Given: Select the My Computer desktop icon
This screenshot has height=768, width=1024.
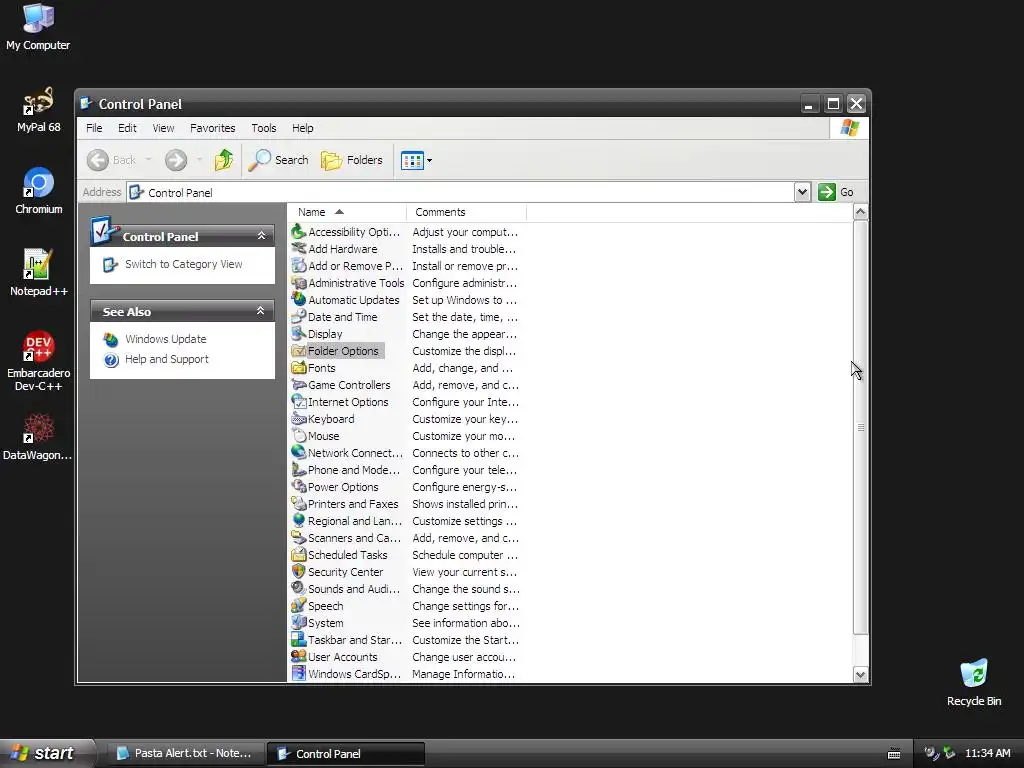Looking at the screenshot, I should pyautogui.click(x=39, y=27).
